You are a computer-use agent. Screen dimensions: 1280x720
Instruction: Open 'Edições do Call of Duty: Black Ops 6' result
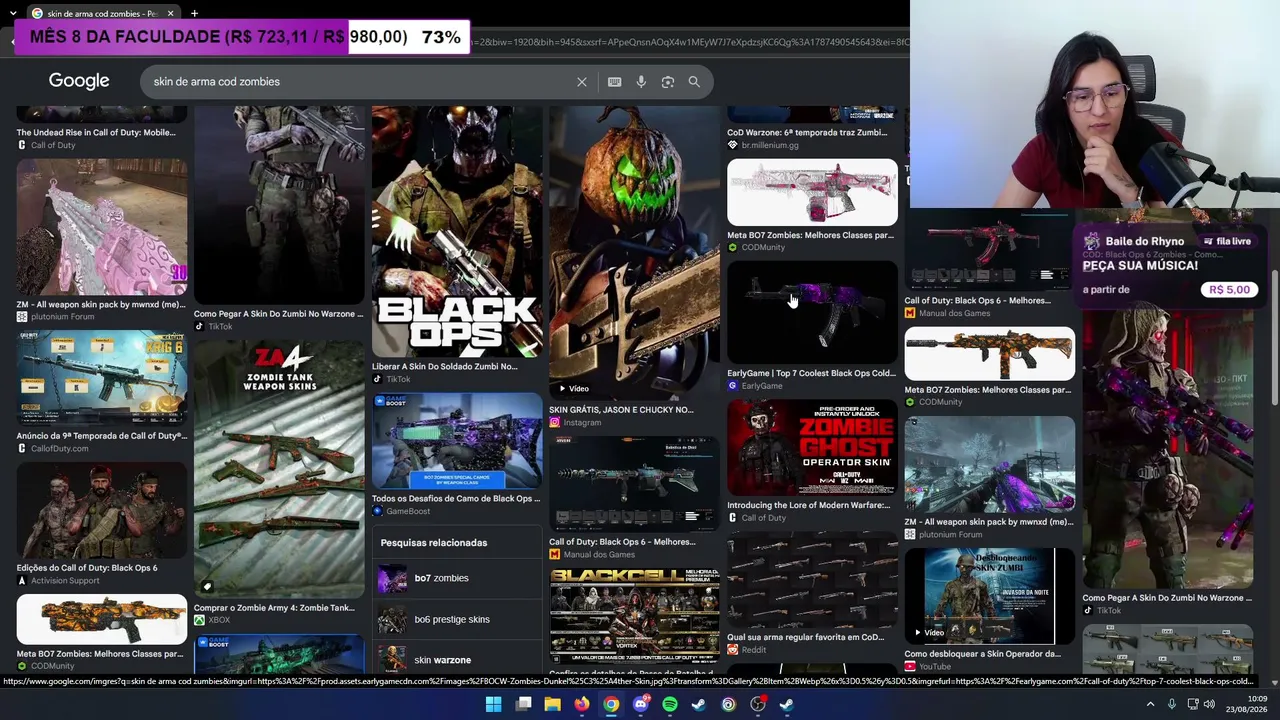click(x=87, y=568)
